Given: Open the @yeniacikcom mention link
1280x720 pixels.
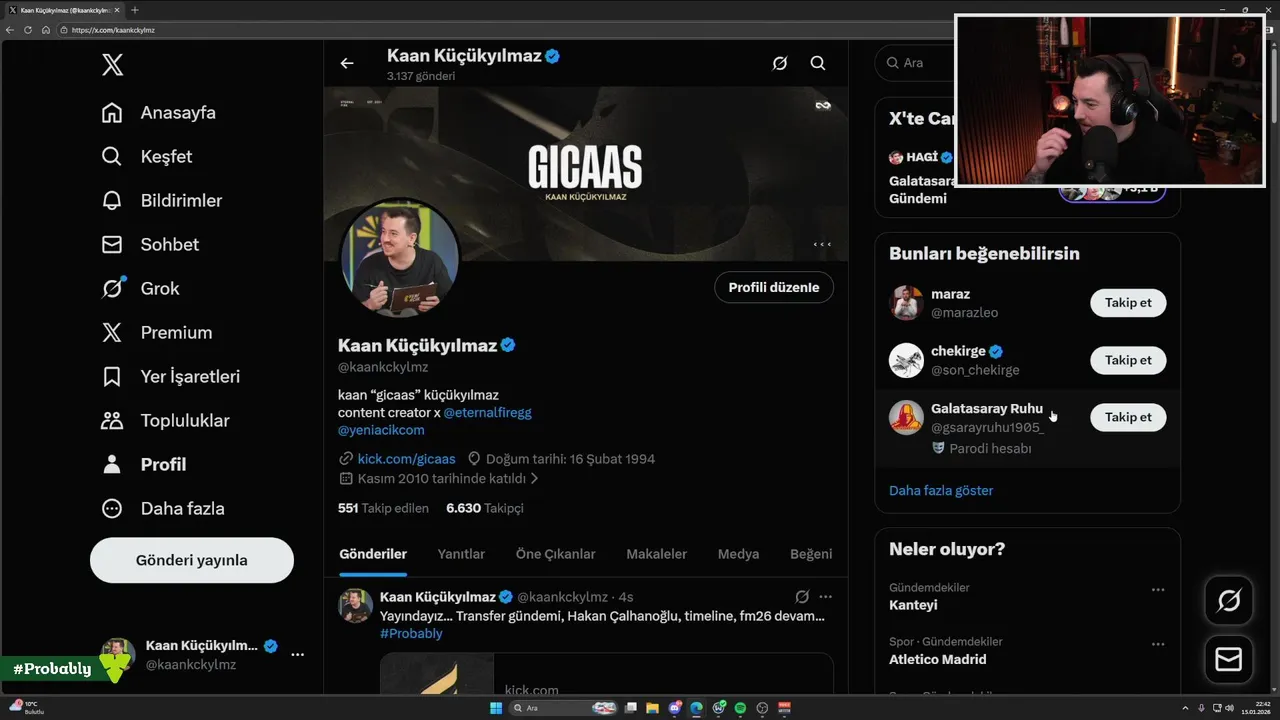Looking at the screenshot, I should (381, 430).
